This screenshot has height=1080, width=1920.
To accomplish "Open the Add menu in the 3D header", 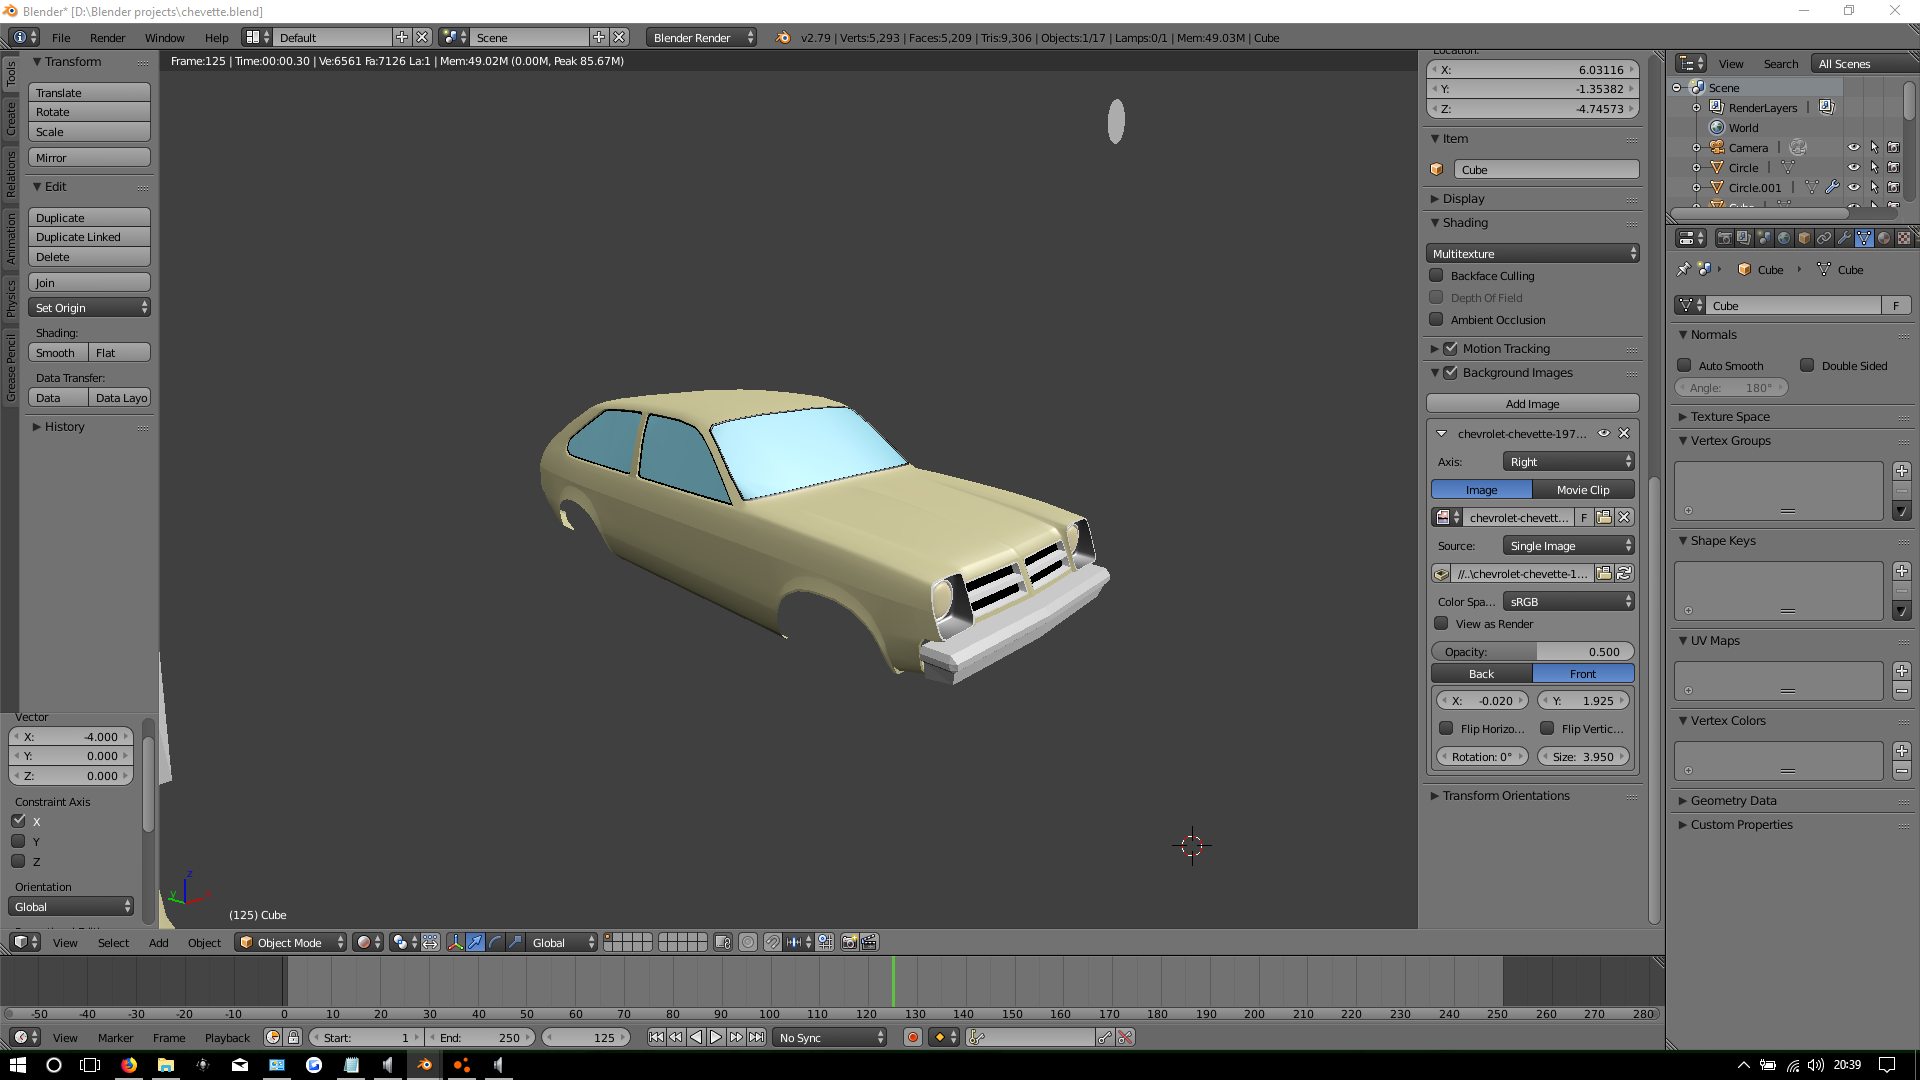I will click(x=158, y=942).
